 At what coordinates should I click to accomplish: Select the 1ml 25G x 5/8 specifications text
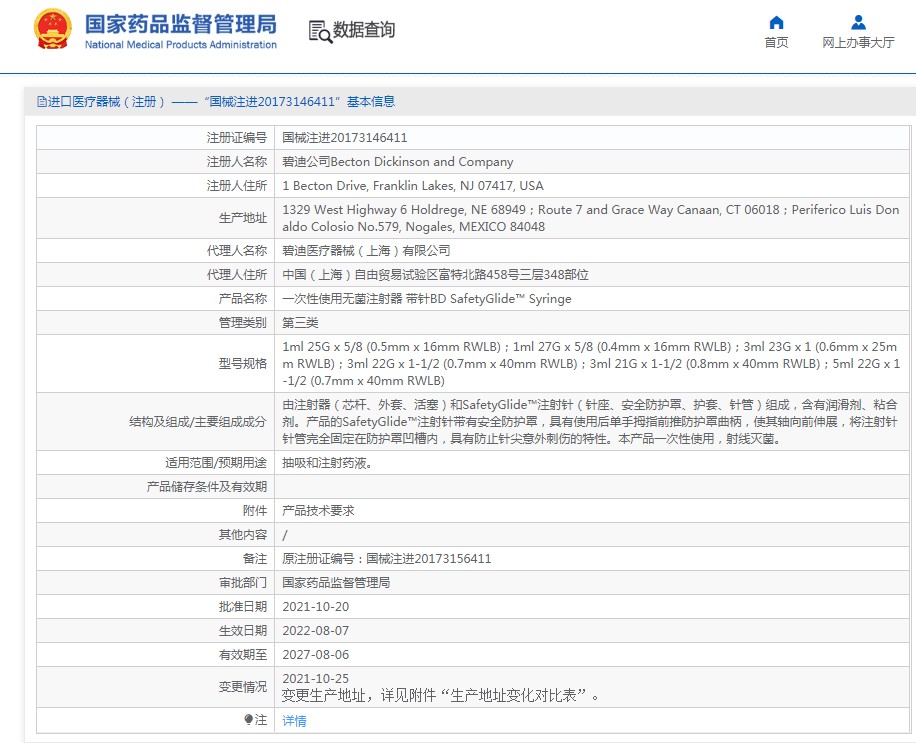[591, 363]
